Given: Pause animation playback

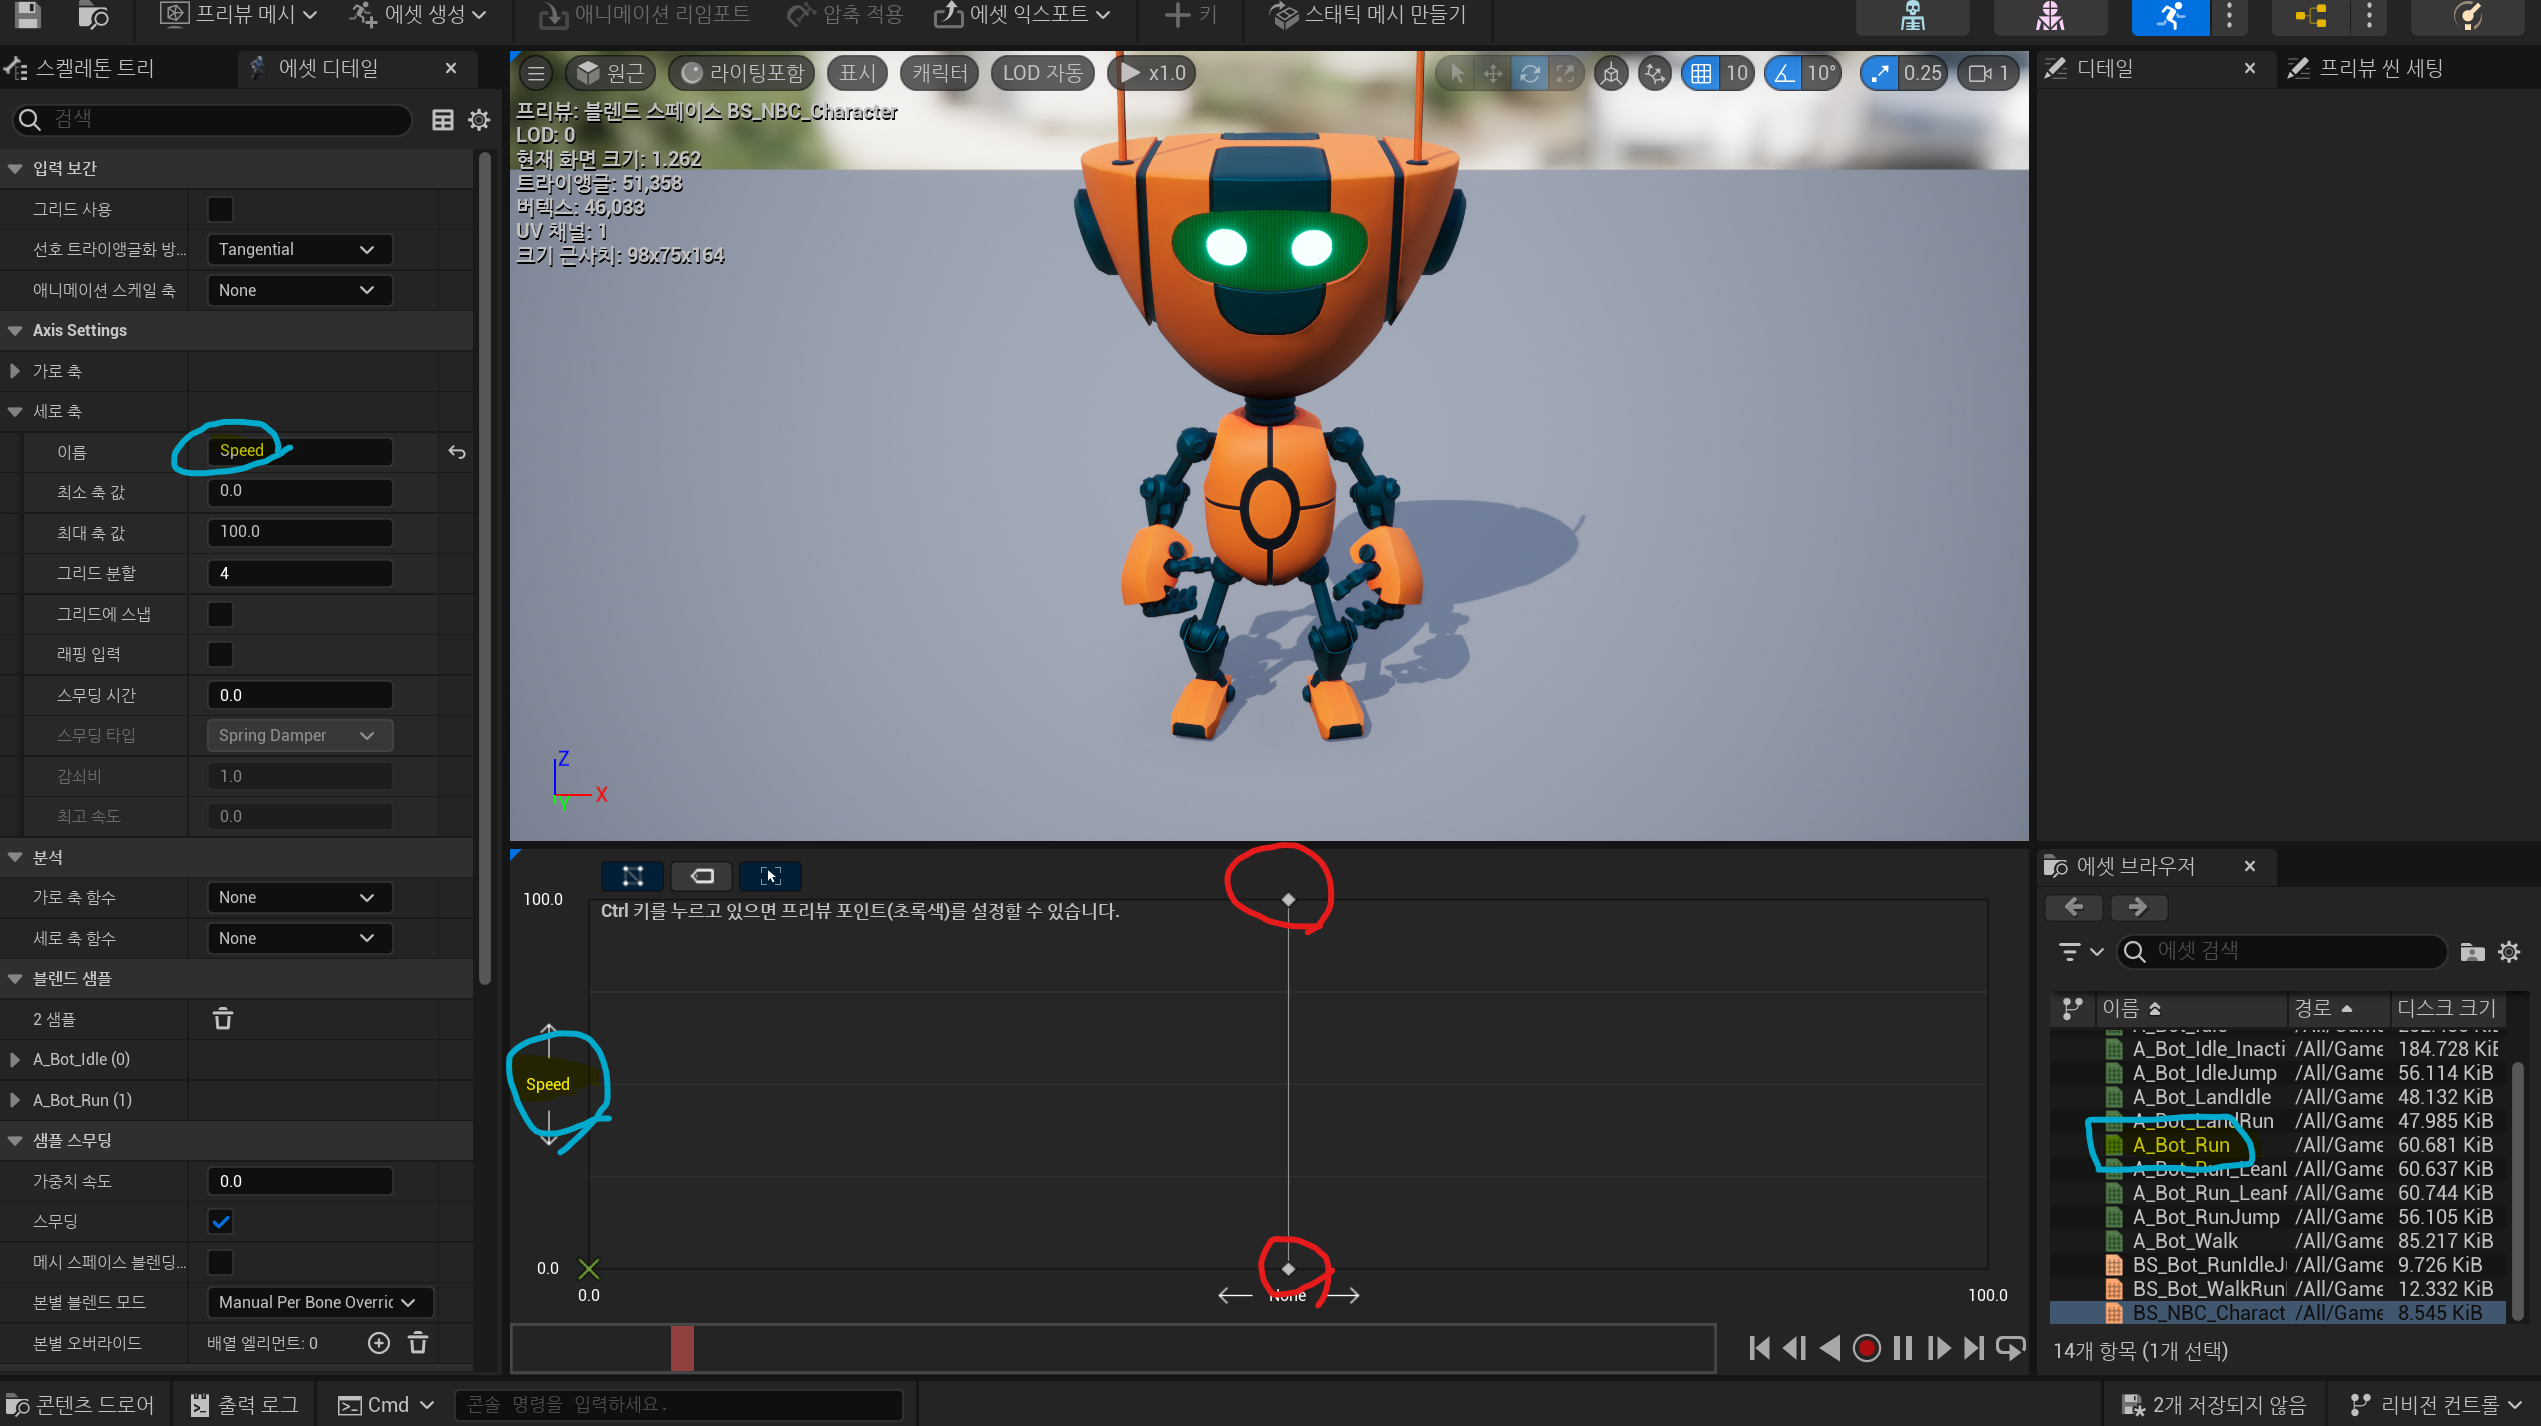Looking at the screenshot, I should pyautogui.click(x=1902, y=1348).
